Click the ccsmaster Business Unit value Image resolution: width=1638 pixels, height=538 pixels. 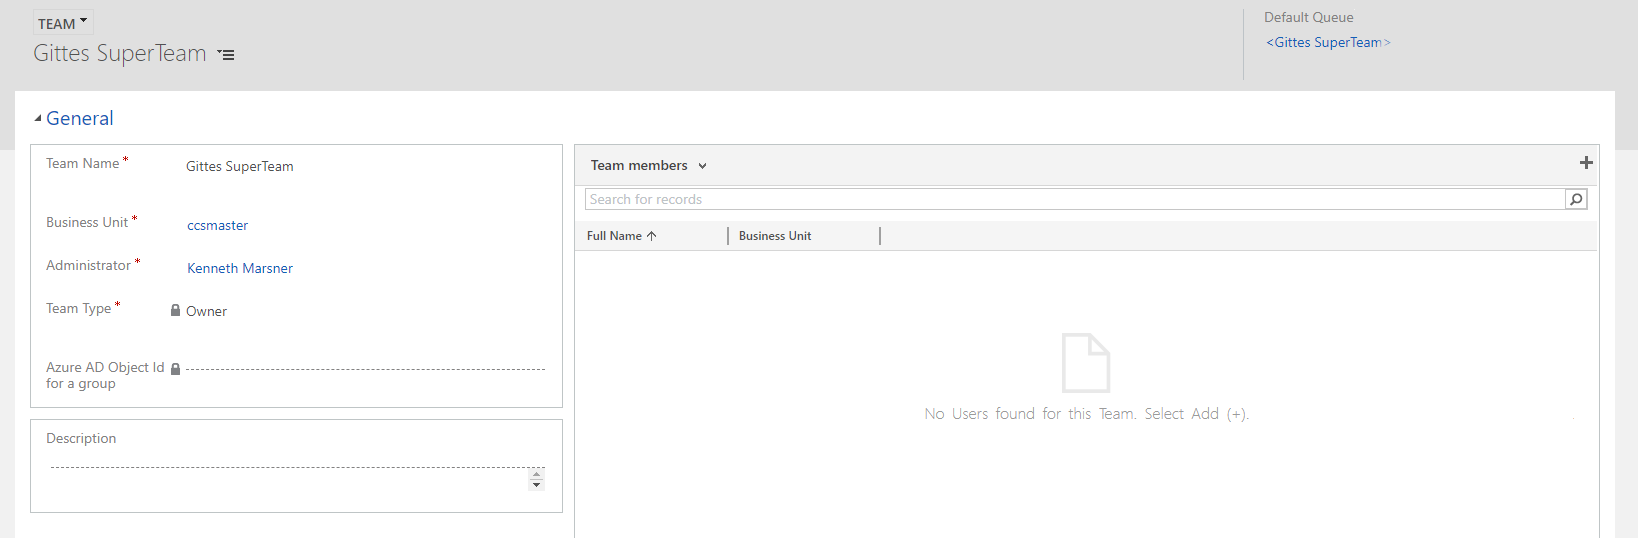click(218, 225)
